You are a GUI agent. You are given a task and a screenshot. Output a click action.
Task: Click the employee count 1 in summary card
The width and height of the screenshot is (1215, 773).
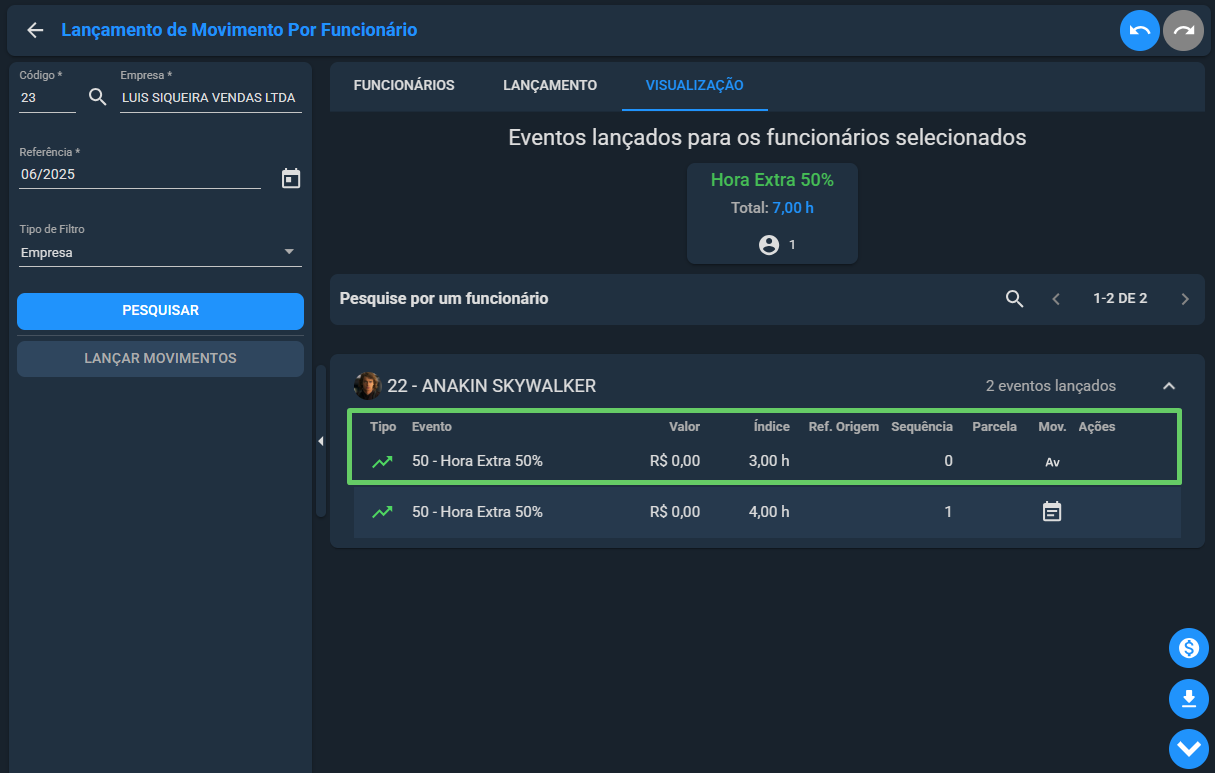(793, 244)
